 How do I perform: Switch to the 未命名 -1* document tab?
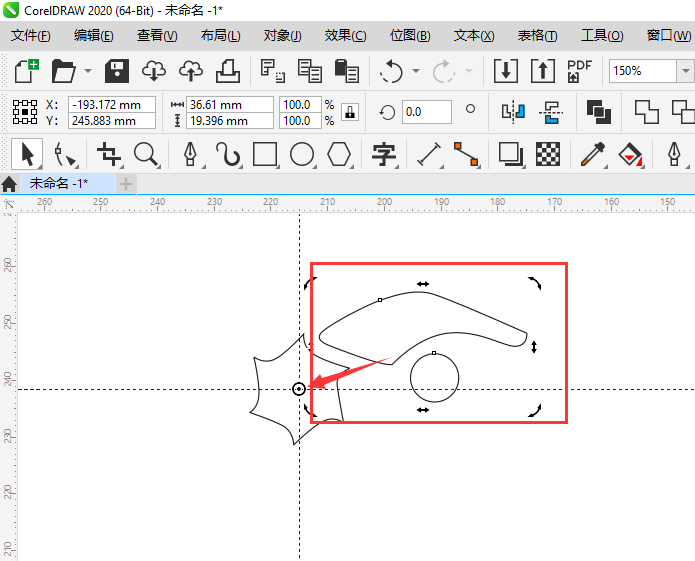point(58,184)
